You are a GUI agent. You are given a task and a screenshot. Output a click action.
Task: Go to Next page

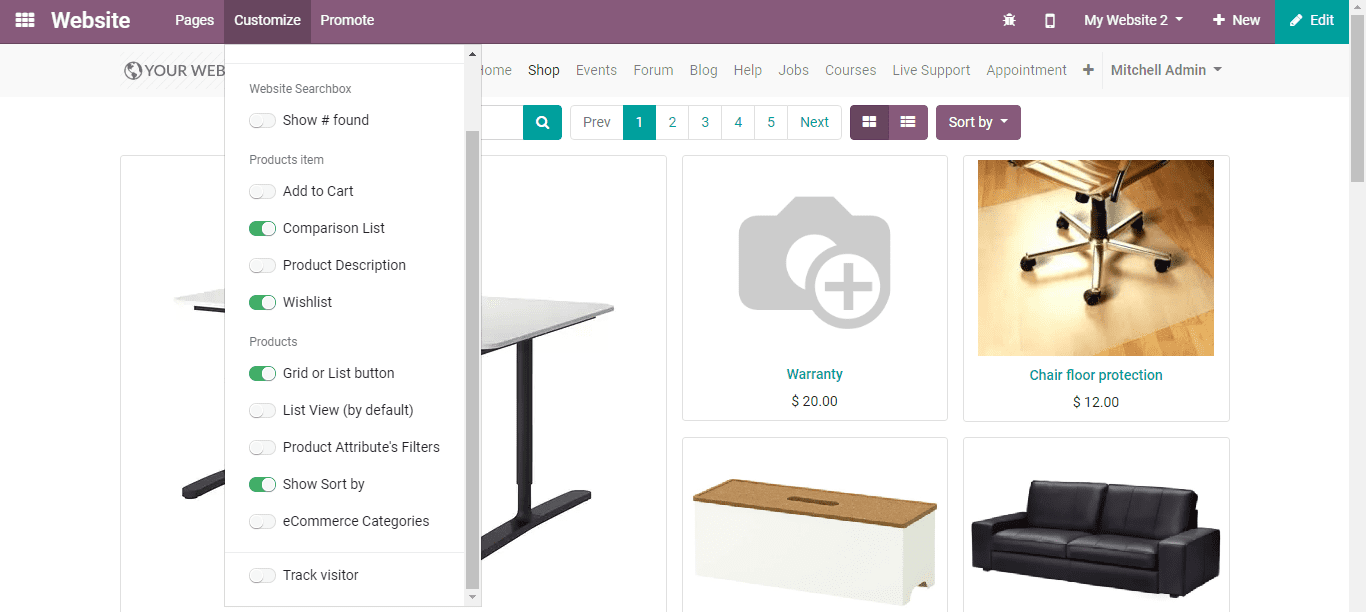(814, 122)
